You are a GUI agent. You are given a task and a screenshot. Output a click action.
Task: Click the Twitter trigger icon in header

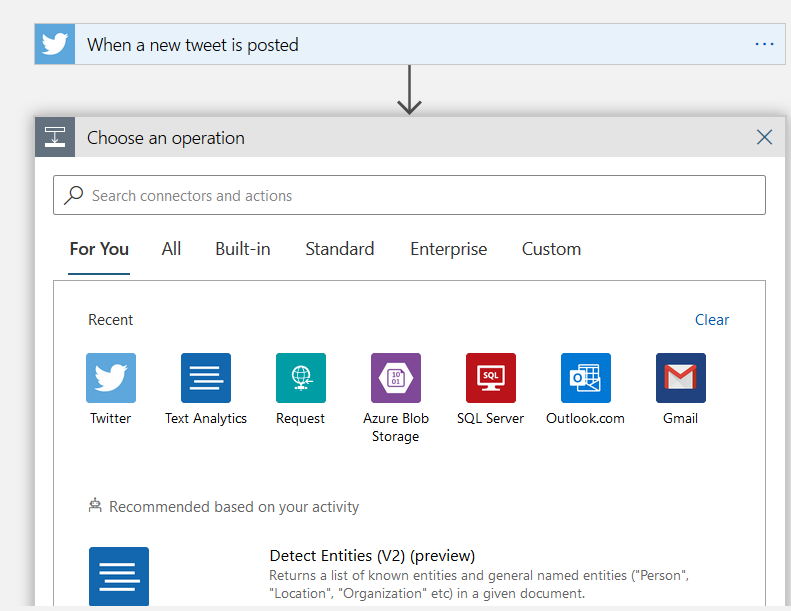[55, 45]
